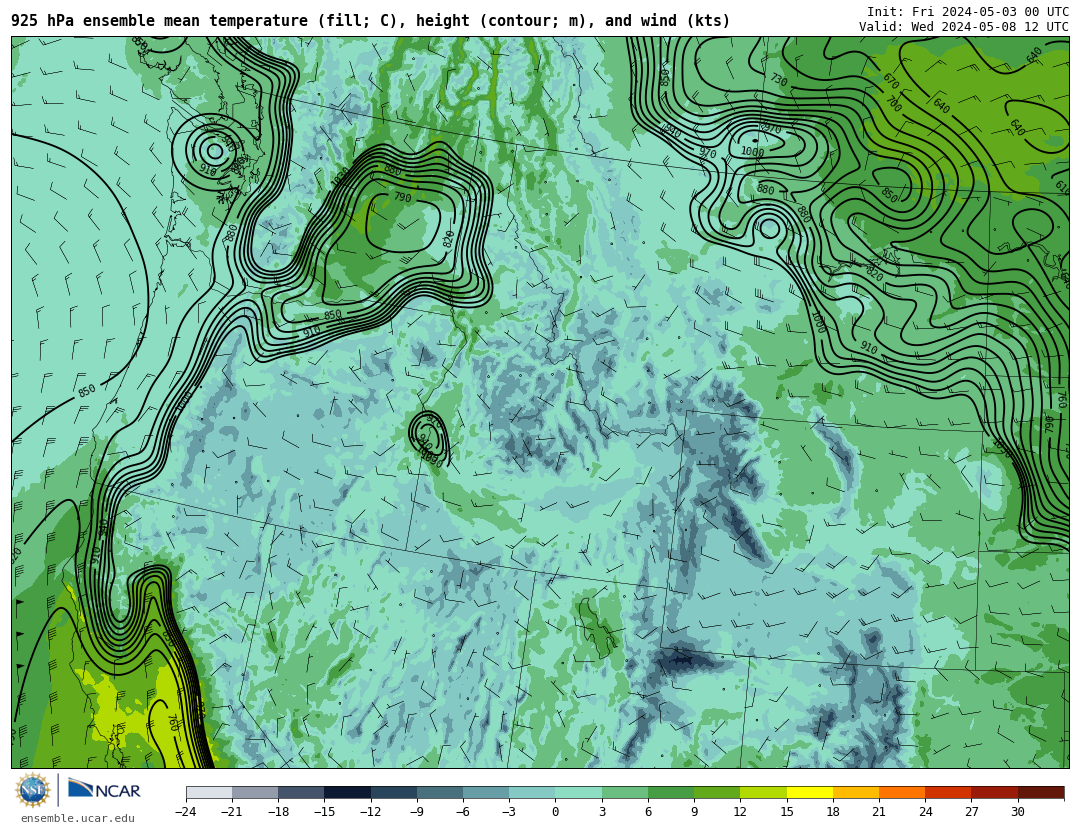Pick the color swatch between -12 and -9
The image size is (1080, 831).
click(394, 792)
